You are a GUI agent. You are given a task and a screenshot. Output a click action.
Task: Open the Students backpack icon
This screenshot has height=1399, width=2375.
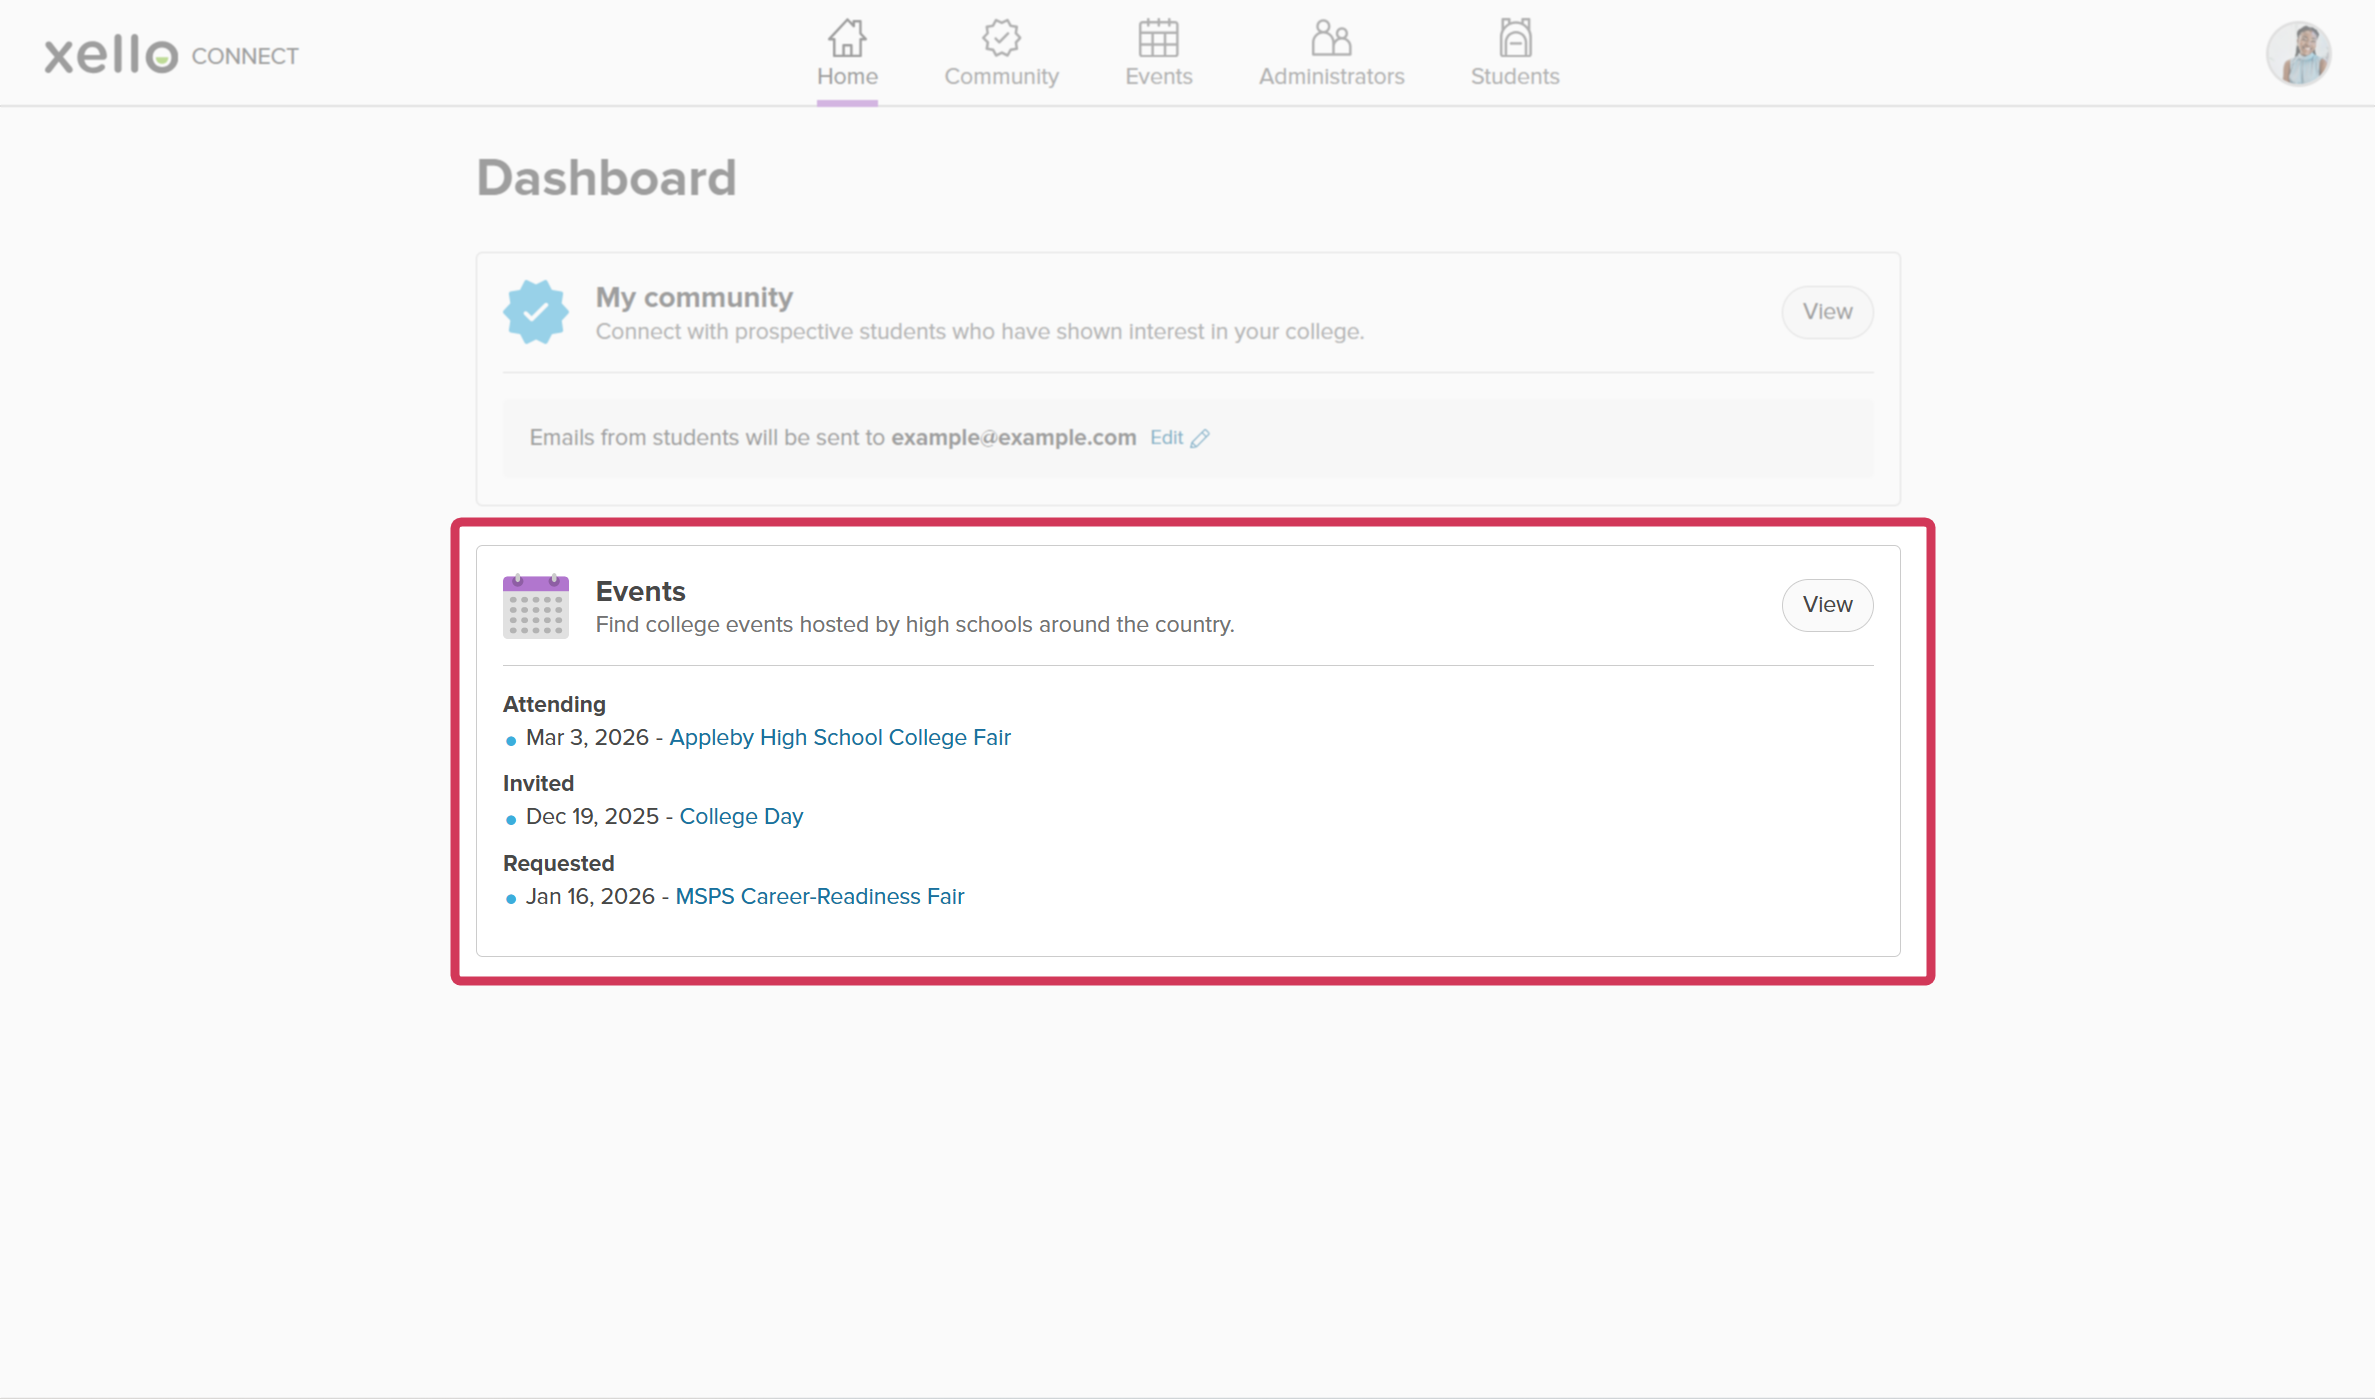point(1513,38)
